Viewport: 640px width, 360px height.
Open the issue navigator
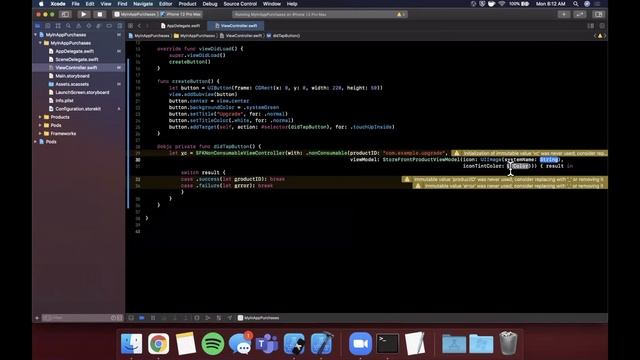(78, 26)
